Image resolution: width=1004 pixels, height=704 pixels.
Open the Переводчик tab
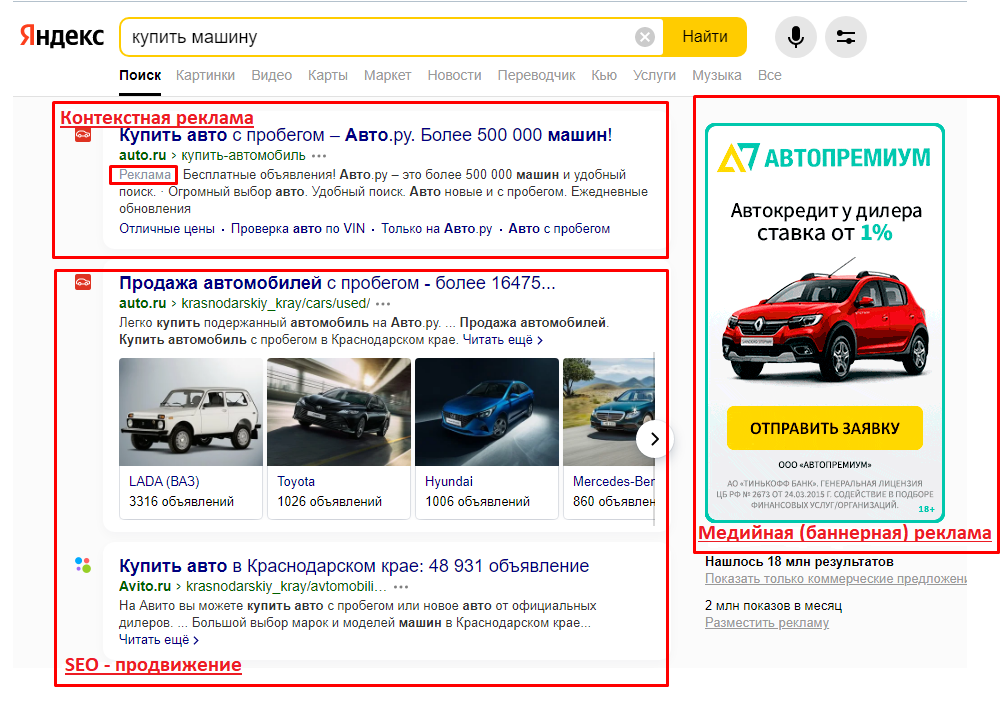click(x=537, y=76)
